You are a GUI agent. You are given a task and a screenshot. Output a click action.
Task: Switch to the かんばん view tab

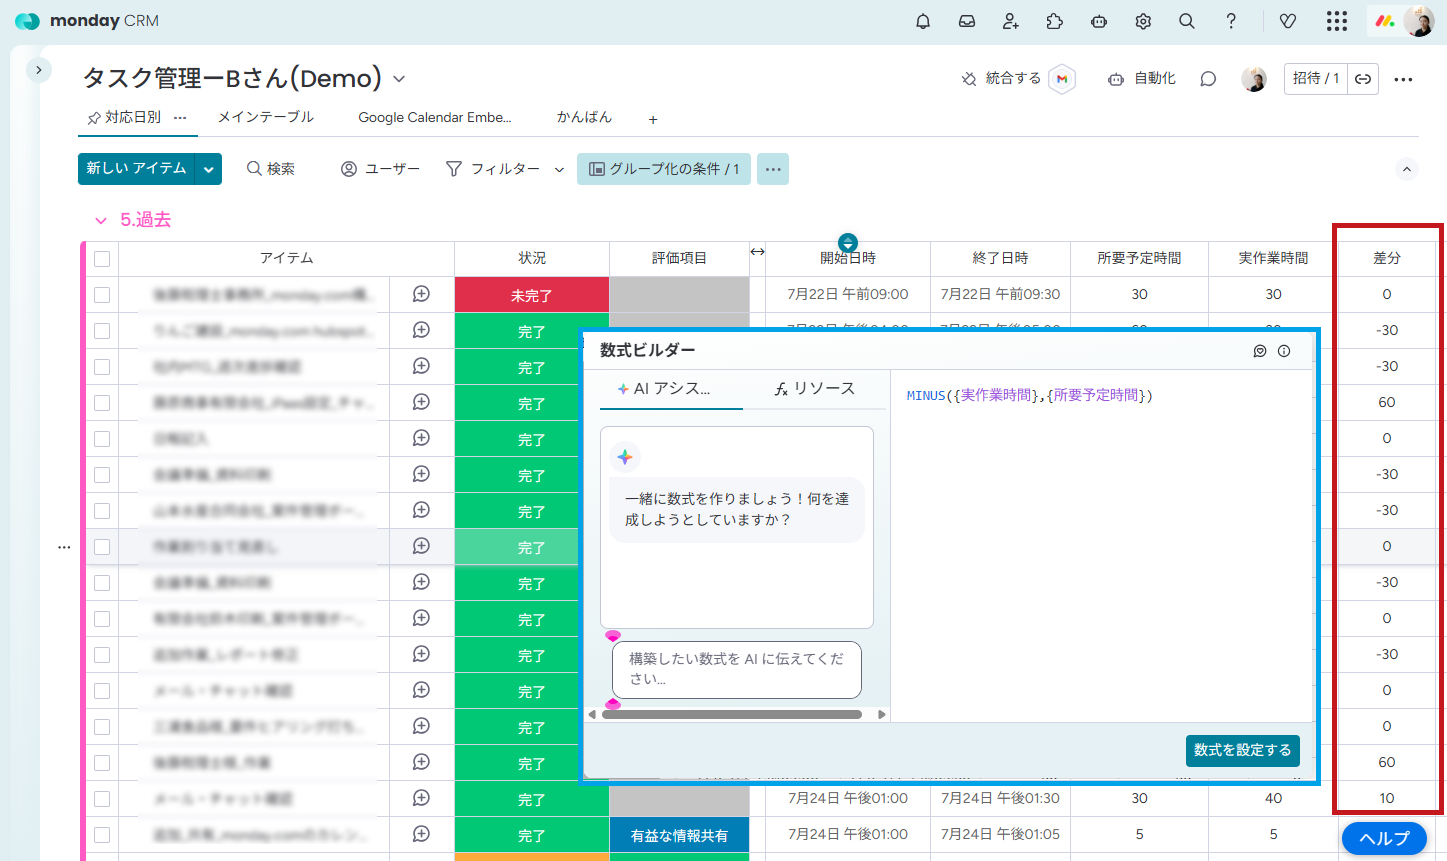[584, 117]
